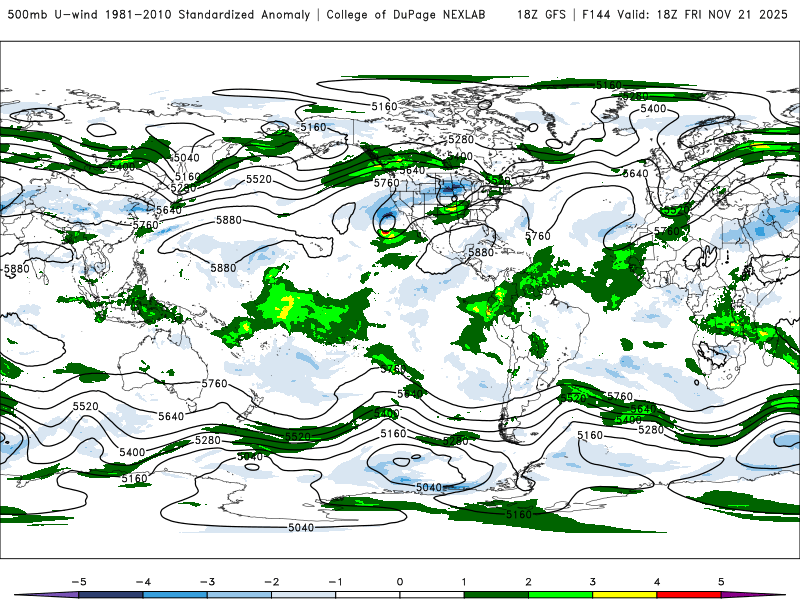Screen dimensions: 800x600
Task: Click "1981-2010 Standardized Anomaly" in the header
Action: (208, 14)
